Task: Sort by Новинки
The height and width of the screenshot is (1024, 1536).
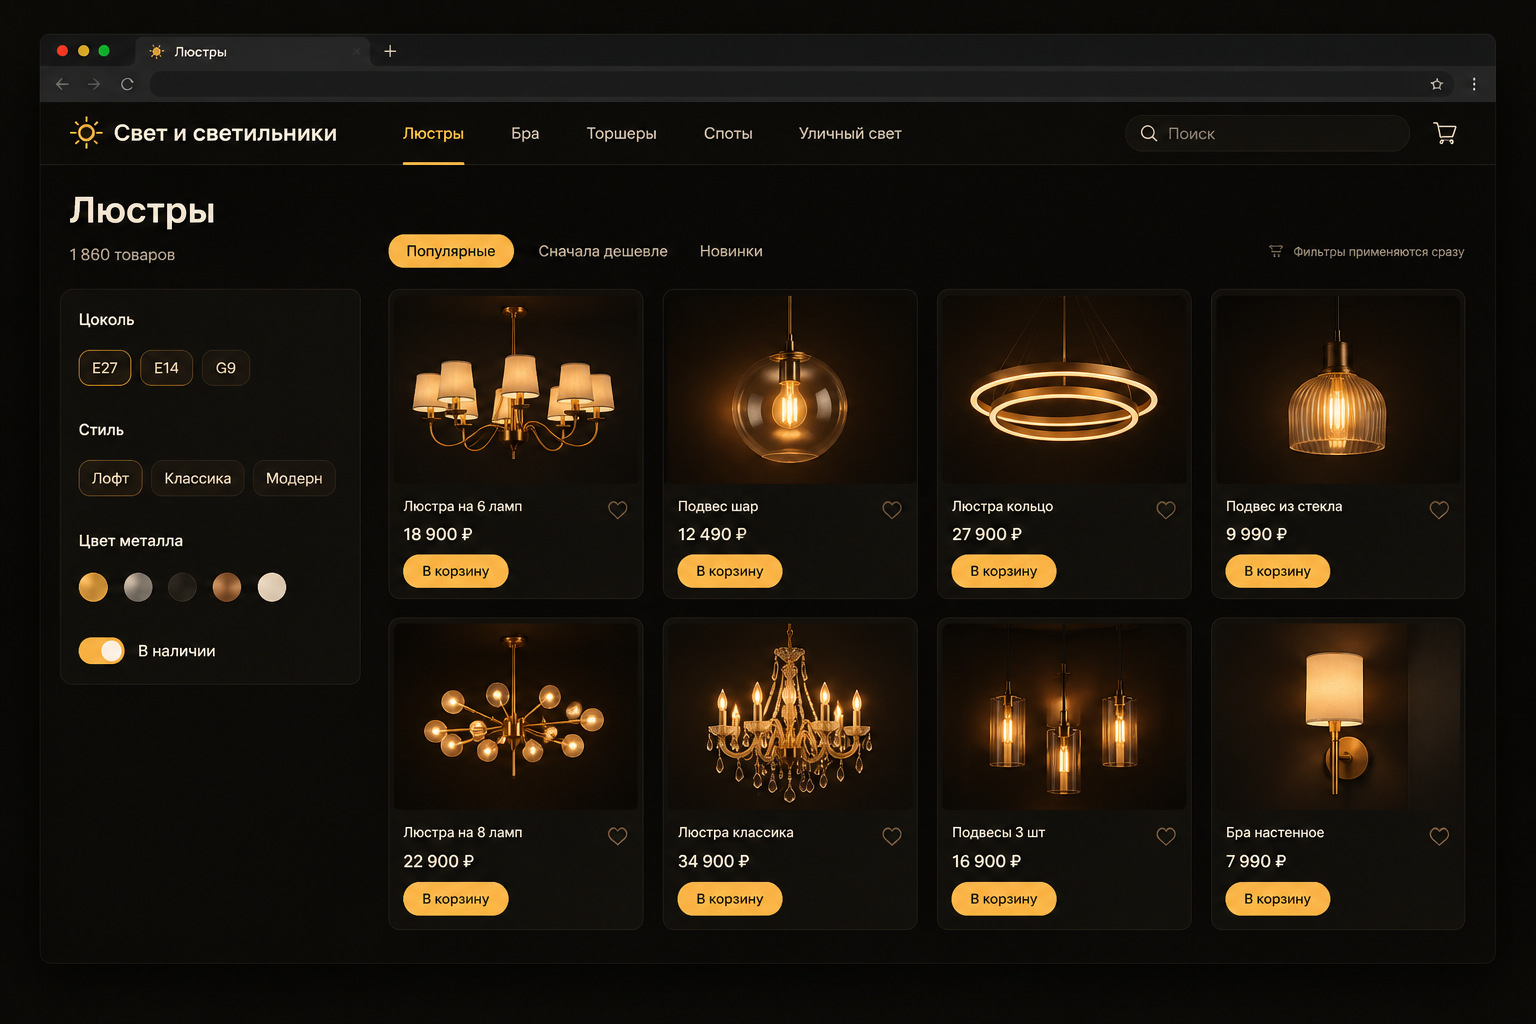Action: point(731,251)
